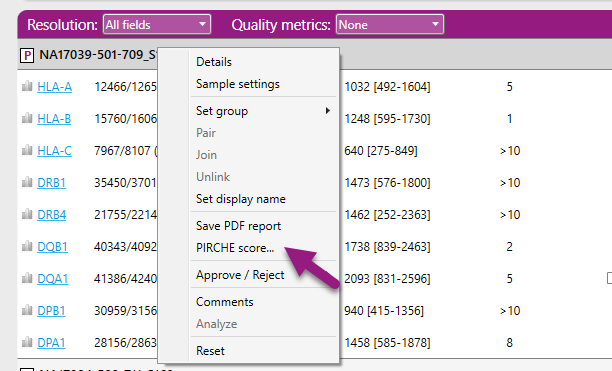Open Sample settings from the context menu

pyautogui.click(x=238, y=84)
